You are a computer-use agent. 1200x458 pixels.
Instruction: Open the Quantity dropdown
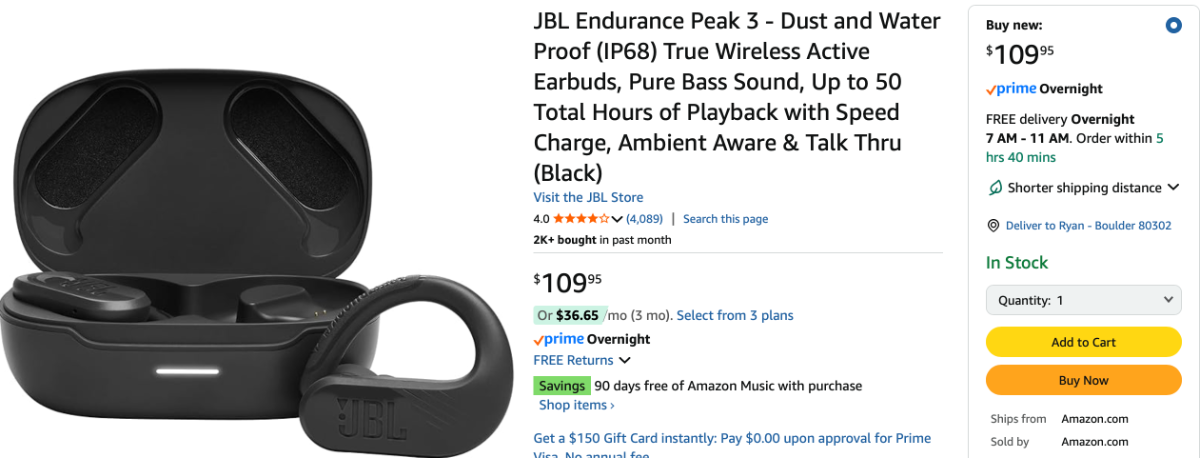(x=1084, y=300)
